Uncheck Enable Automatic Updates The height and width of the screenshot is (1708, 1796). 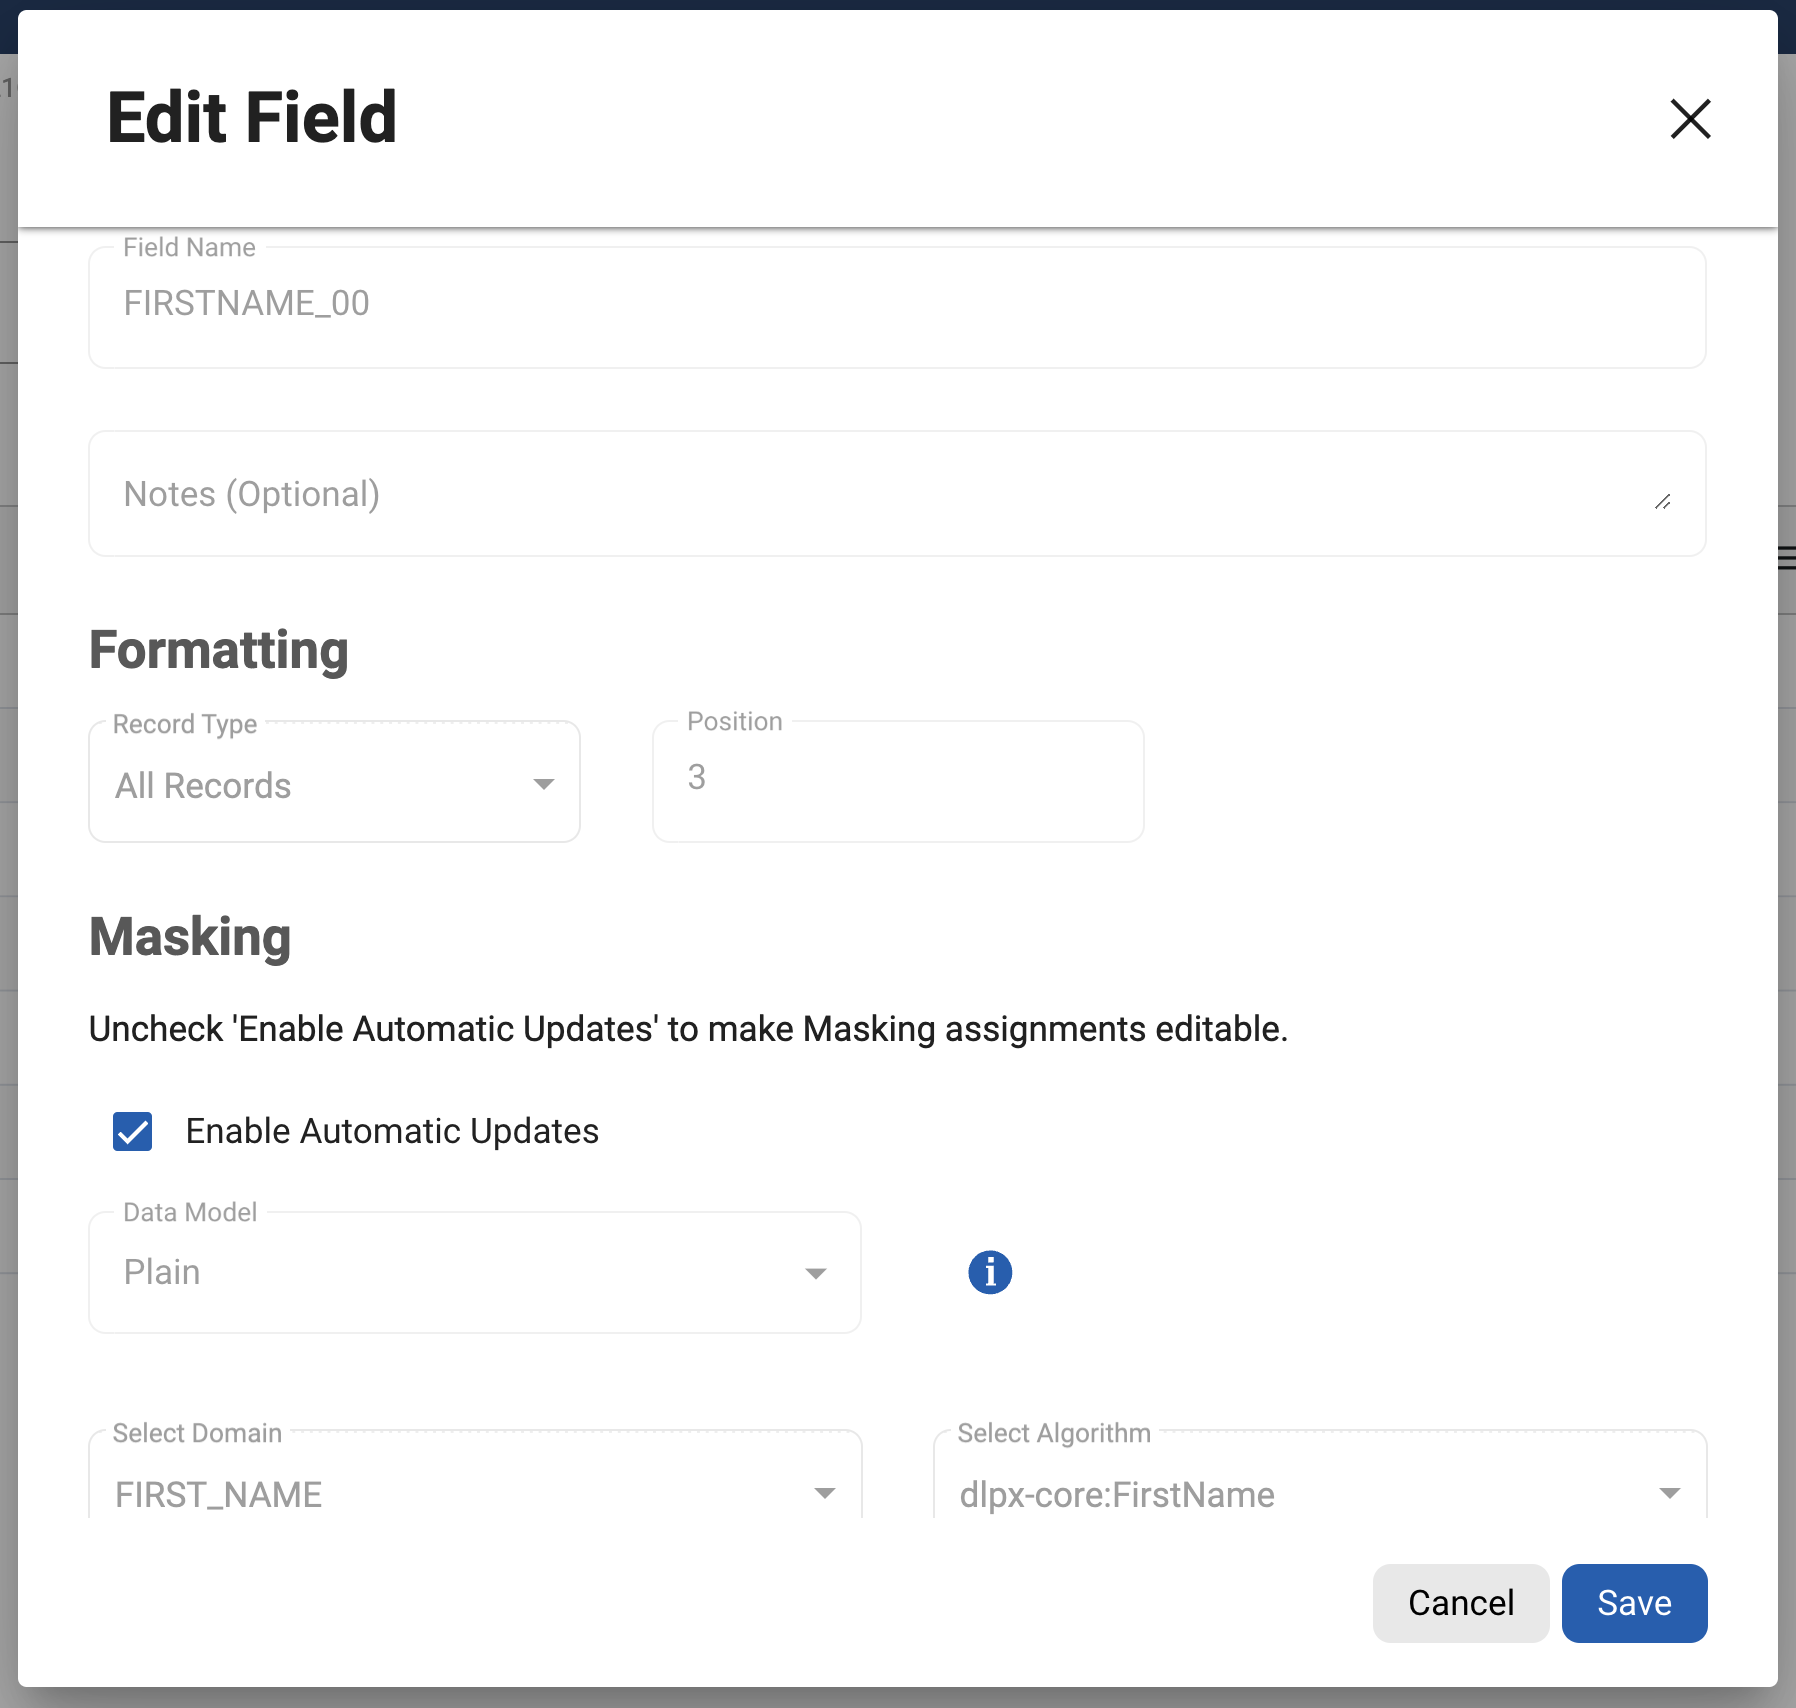pos(132,1131)
